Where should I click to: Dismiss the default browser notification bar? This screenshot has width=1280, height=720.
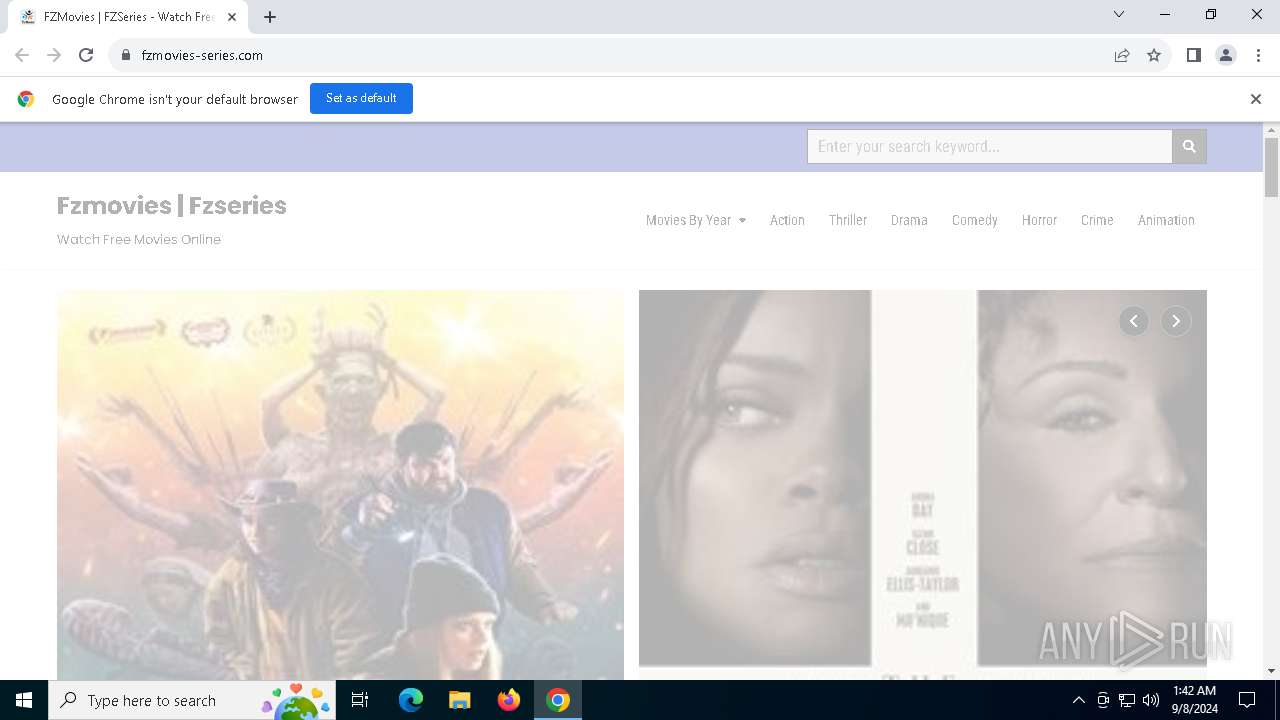[1255, 99]
